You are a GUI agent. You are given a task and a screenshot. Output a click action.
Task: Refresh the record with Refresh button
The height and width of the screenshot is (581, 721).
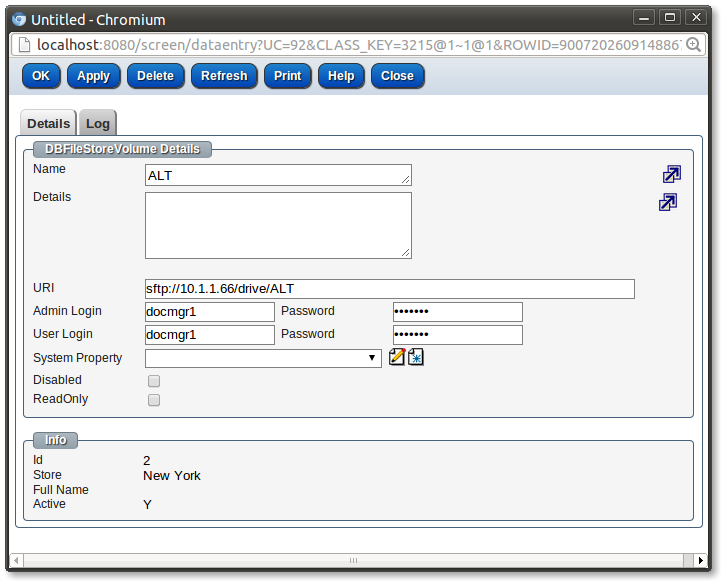(224, 76)
